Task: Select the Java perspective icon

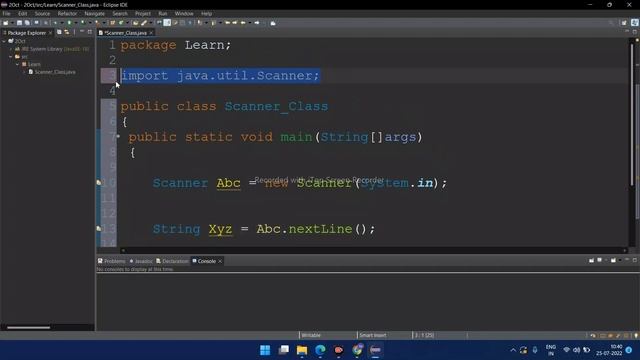Action: coord(635,23)
